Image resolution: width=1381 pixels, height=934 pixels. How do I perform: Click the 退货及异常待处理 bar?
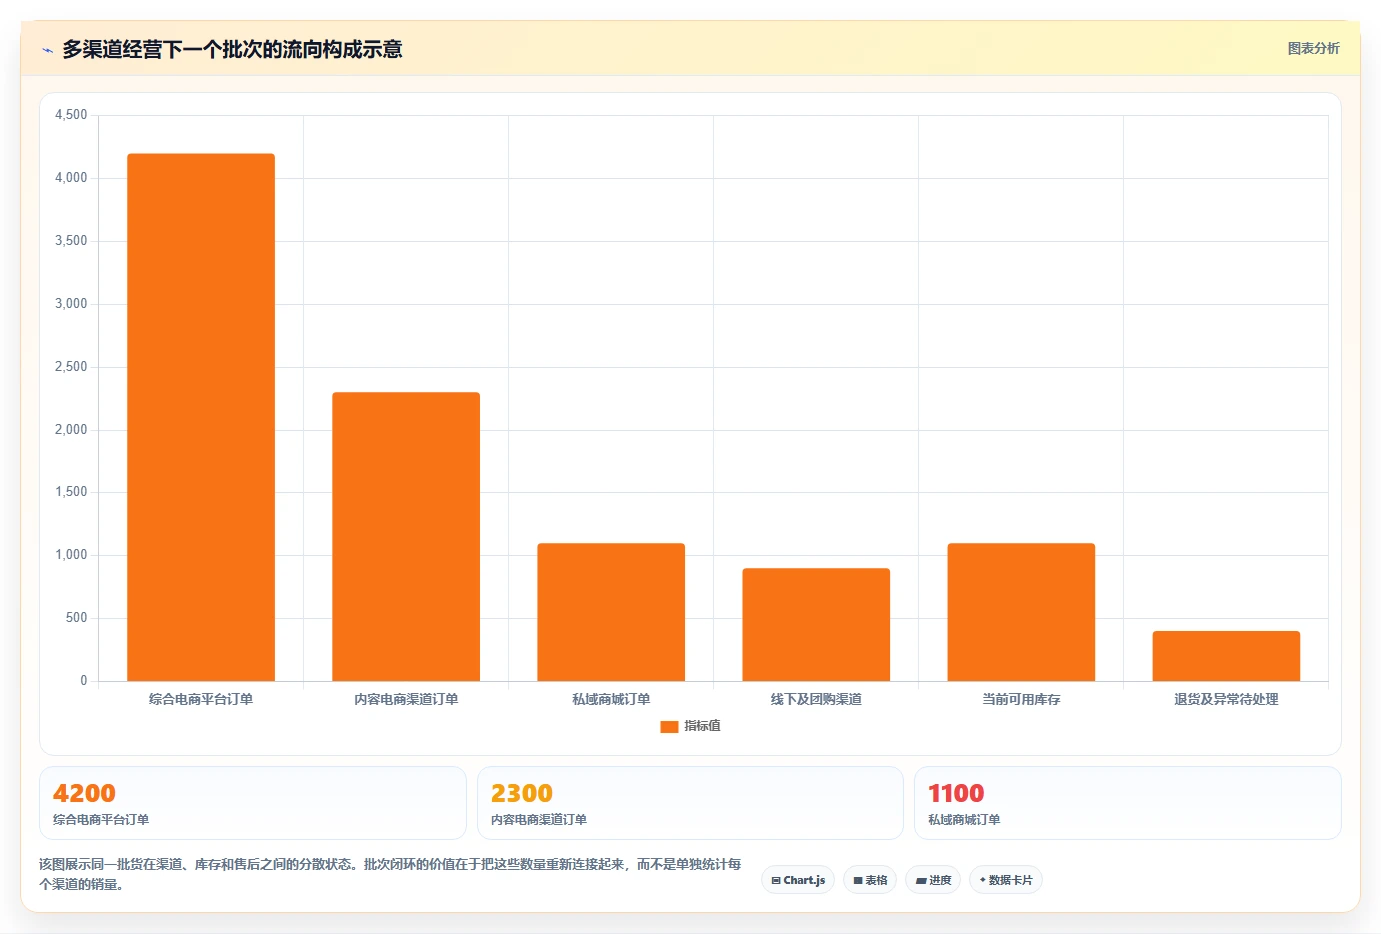coord(1226,656)
